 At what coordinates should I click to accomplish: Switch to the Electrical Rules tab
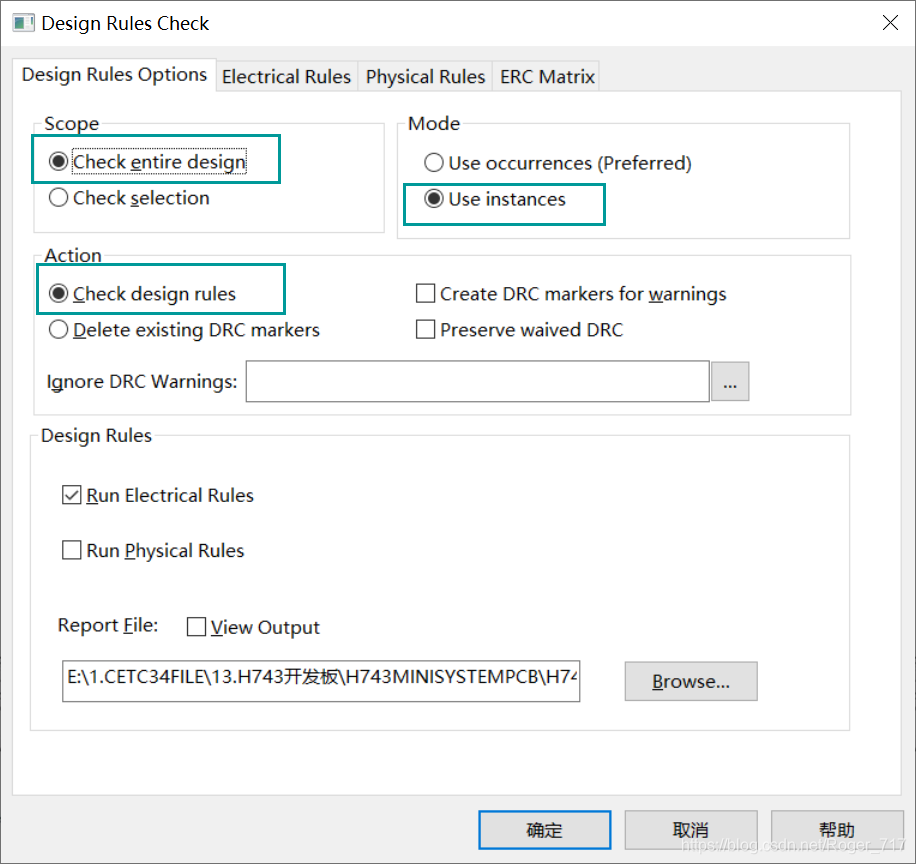[x=286, y=77]
